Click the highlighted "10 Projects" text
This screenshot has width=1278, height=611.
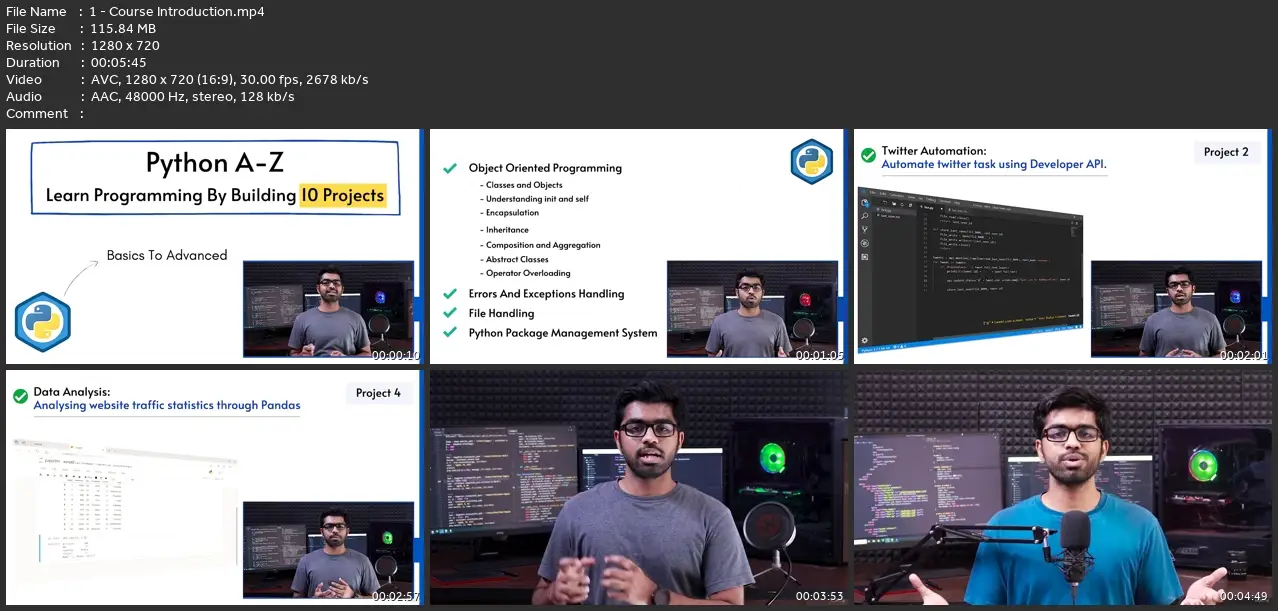click(342, 195)
